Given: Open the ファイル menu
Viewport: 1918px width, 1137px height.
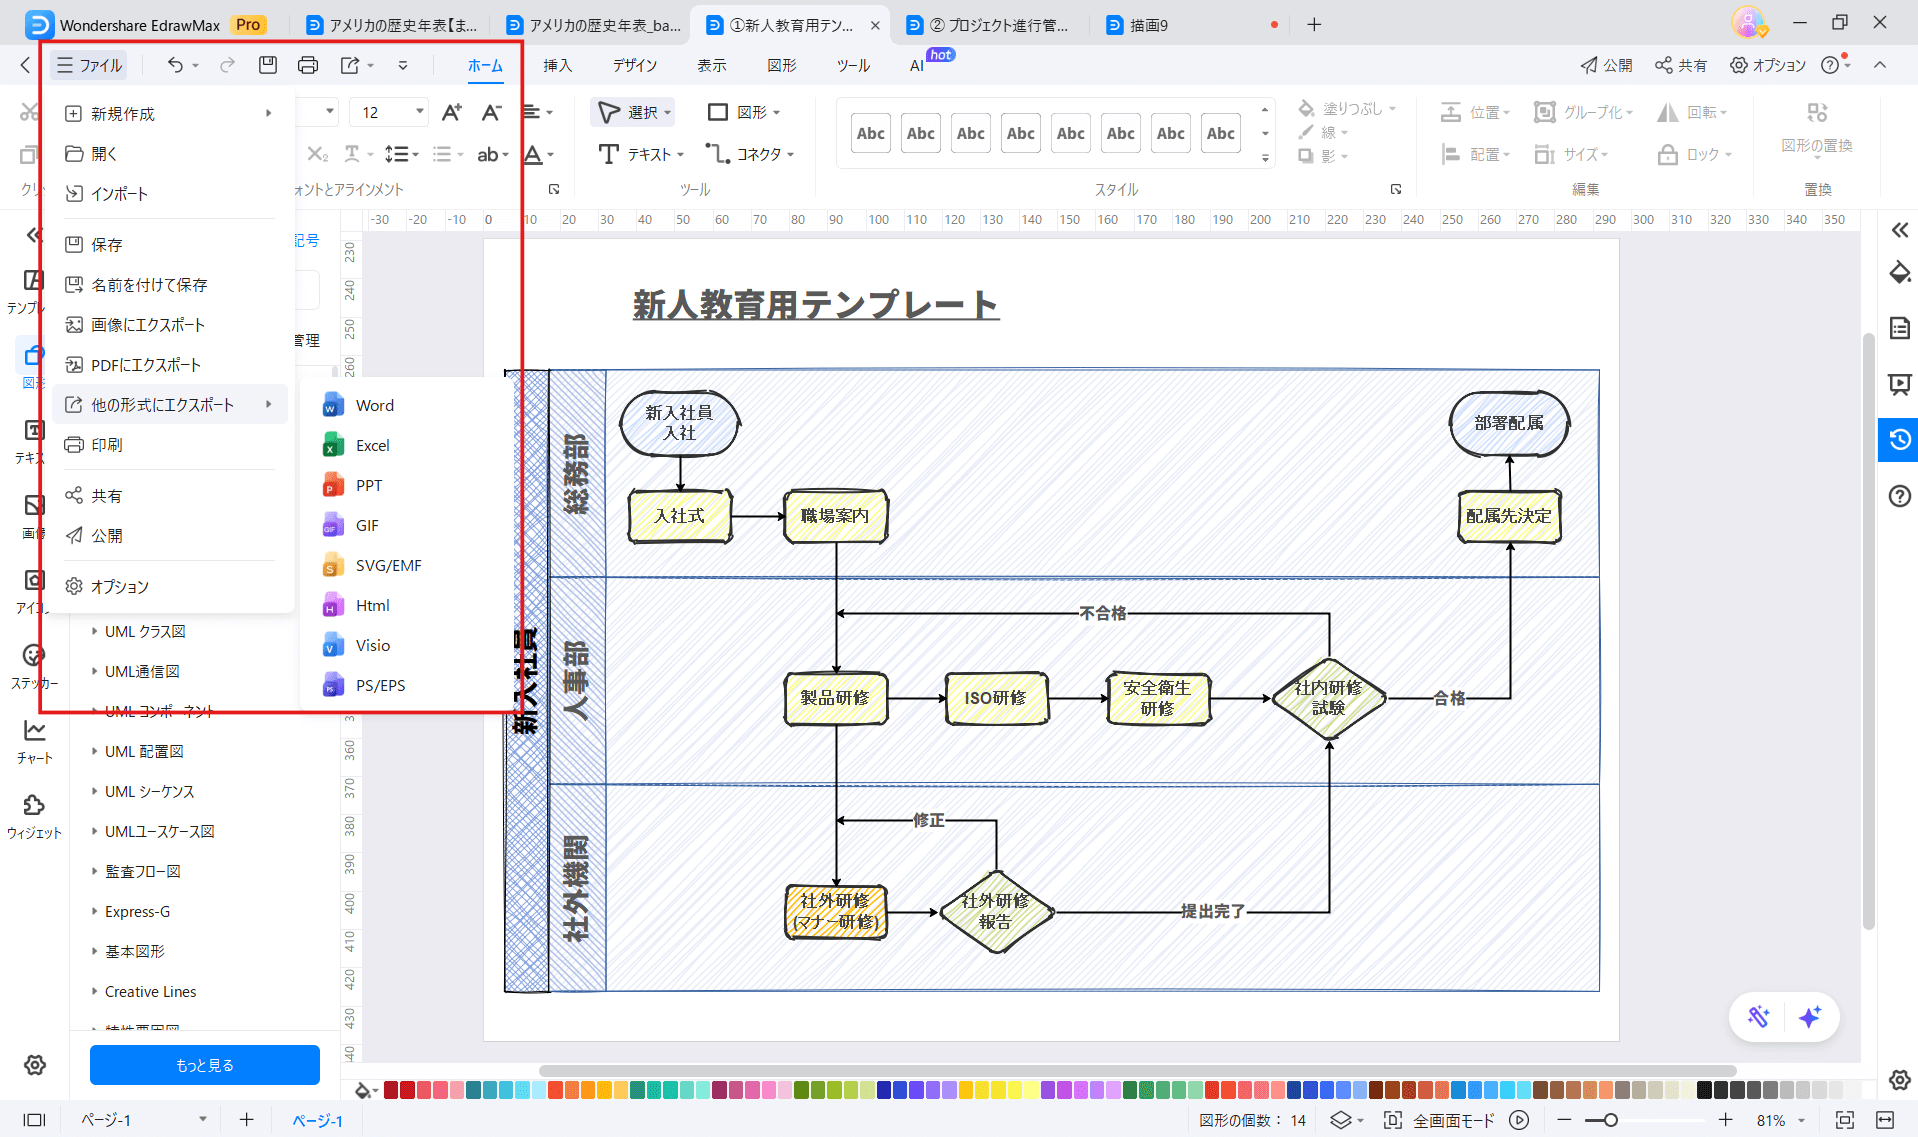Looking at the screenshot, I should pyautogui.click(x=89, y=65).
